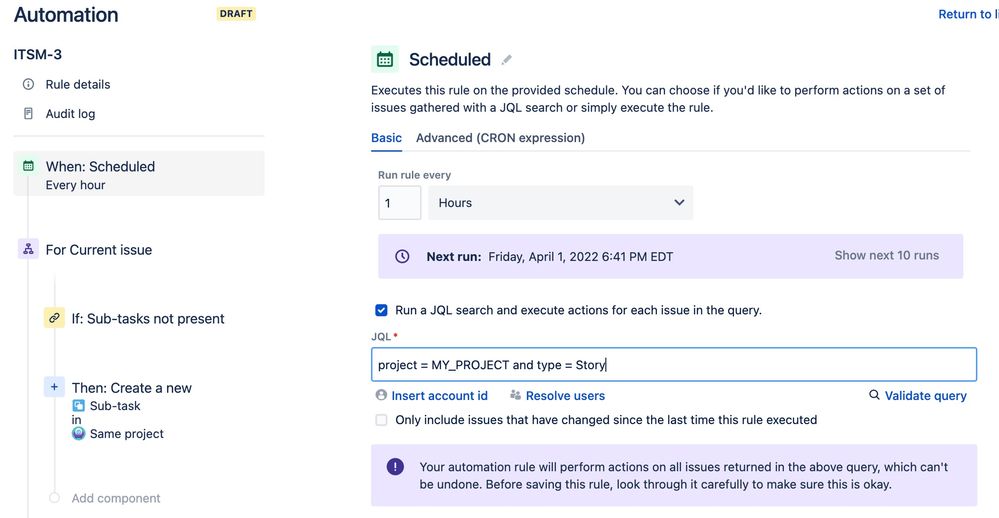Image resolution: width=999 pixels, height=518 pixels.
Task: Click the plus icon for Create action
Action: coord(54,387)
